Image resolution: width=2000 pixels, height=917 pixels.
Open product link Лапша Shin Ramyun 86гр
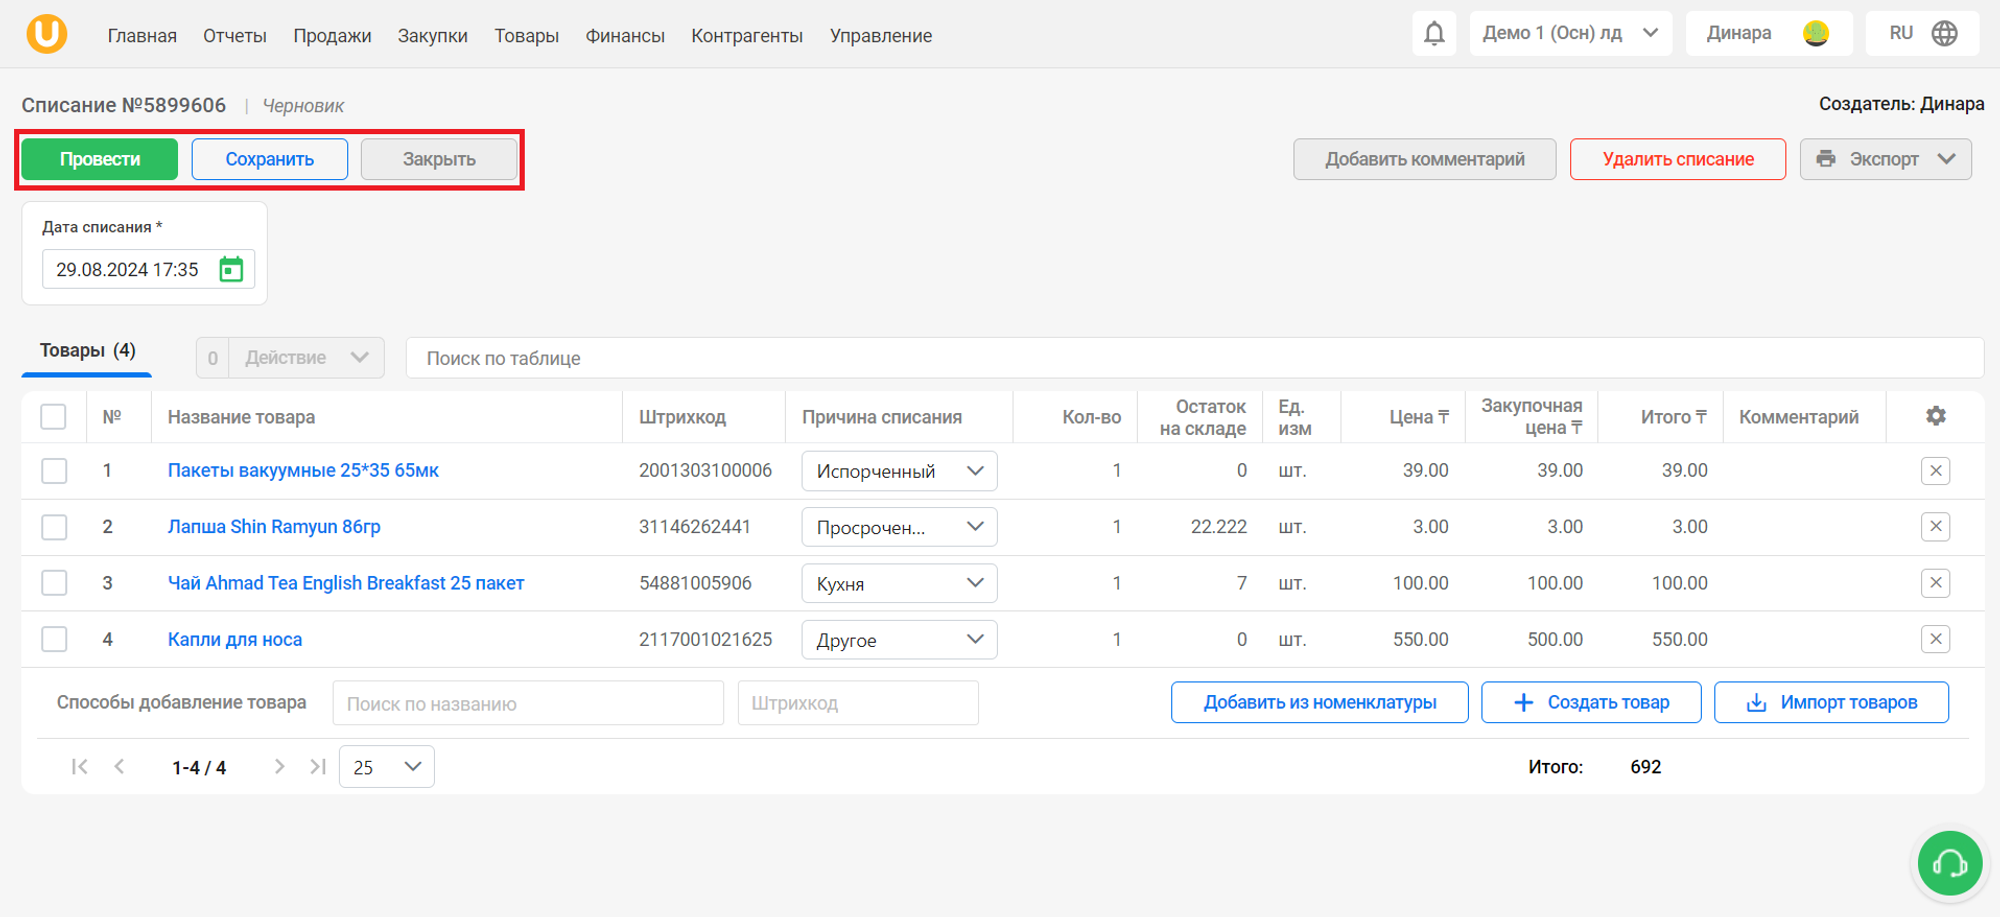pyautogui.click(x=274, y=527)
